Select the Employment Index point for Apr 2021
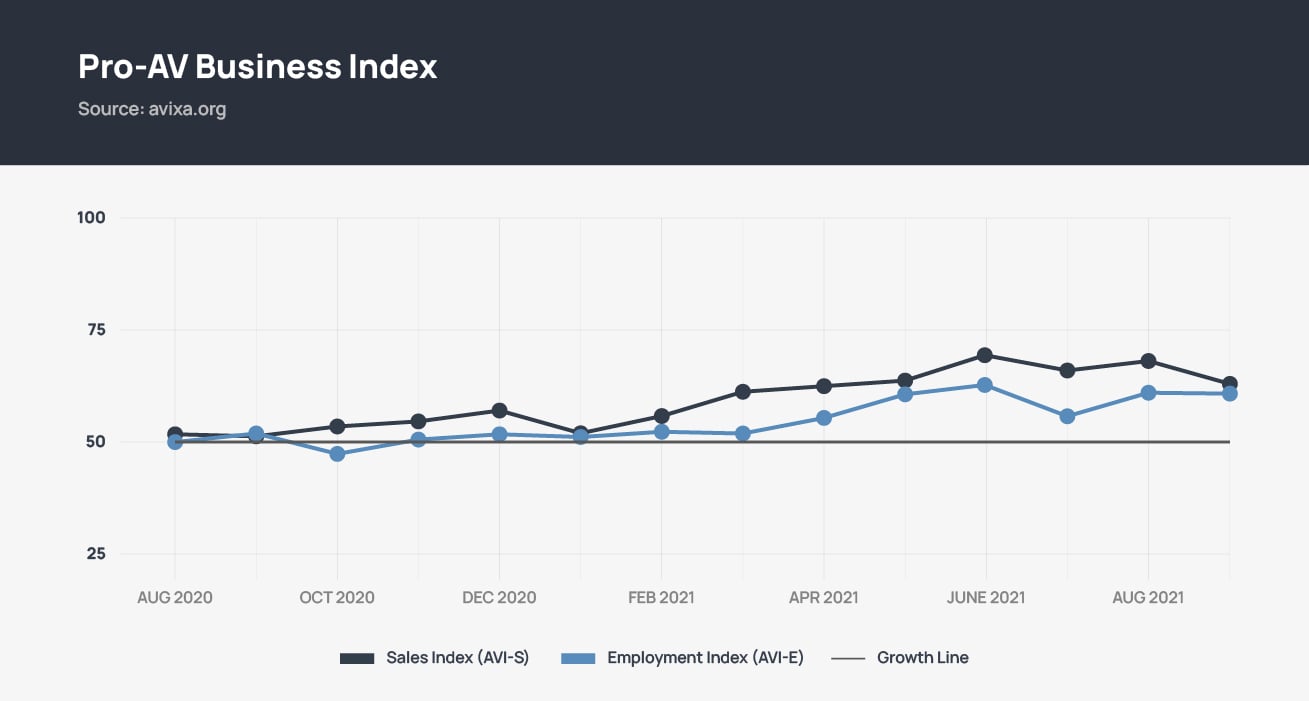The width and height of the screenshot is (1309, 701). (823, 418)
